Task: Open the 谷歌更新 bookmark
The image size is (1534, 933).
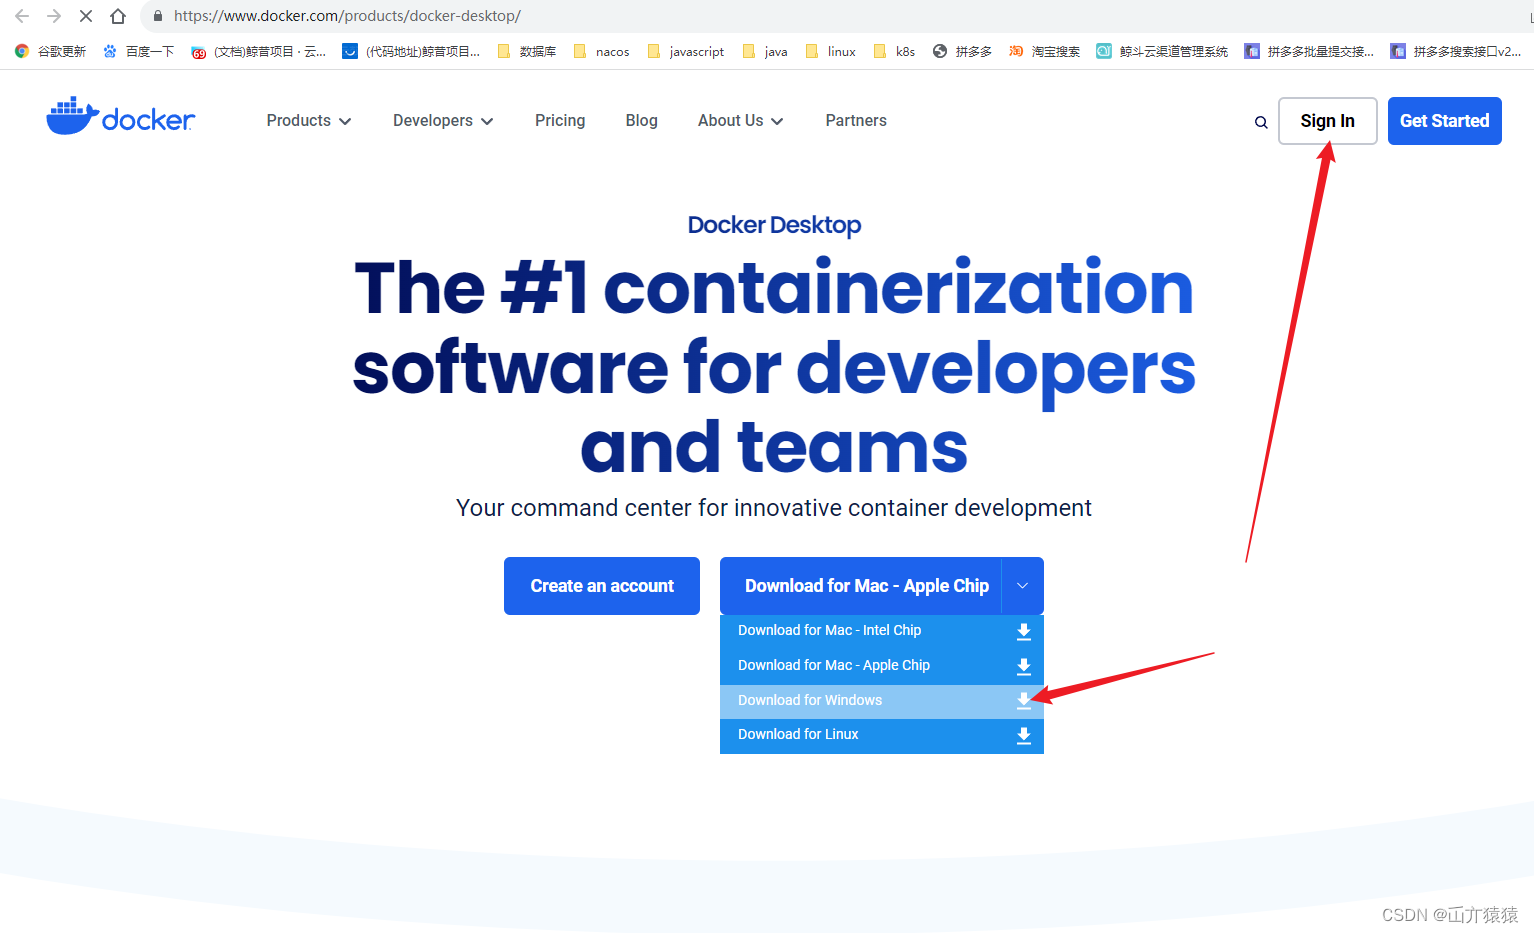Action: coord(50,51)
